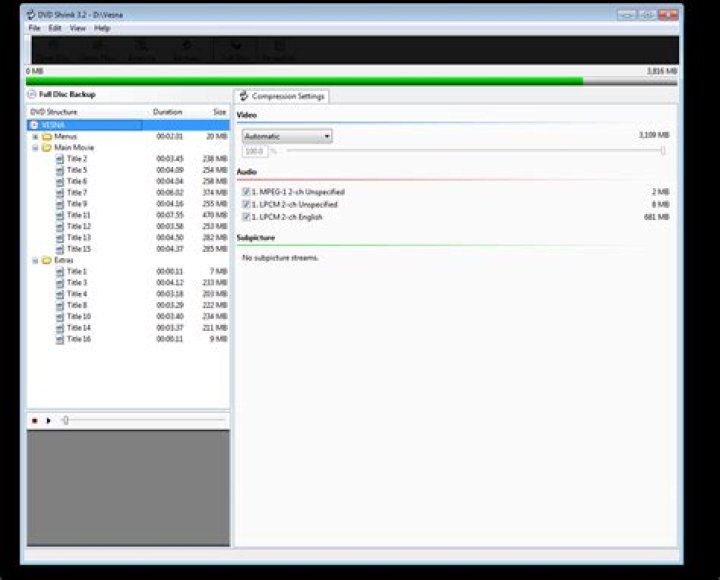The image size is (720, 580).
Task: Select the Title 10 row
Action: [128, 316]
